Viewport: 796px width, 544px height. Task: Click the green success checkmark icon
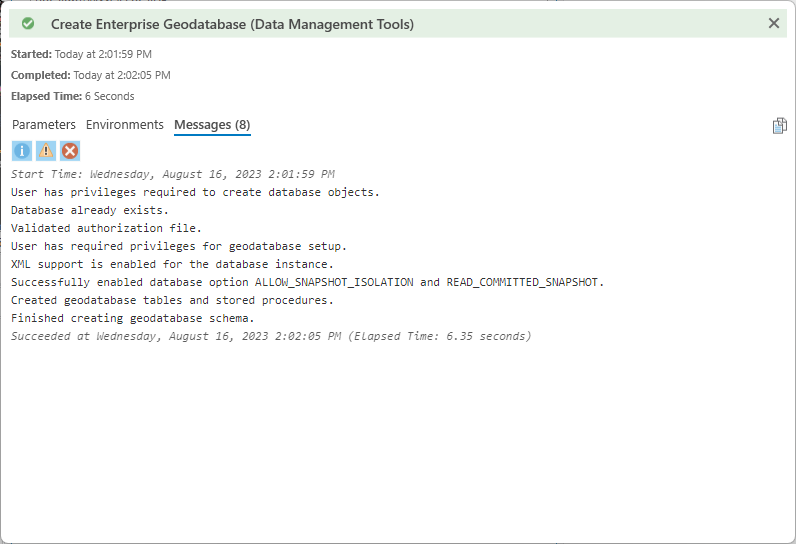pyautogui.click(x=28, y=23)
